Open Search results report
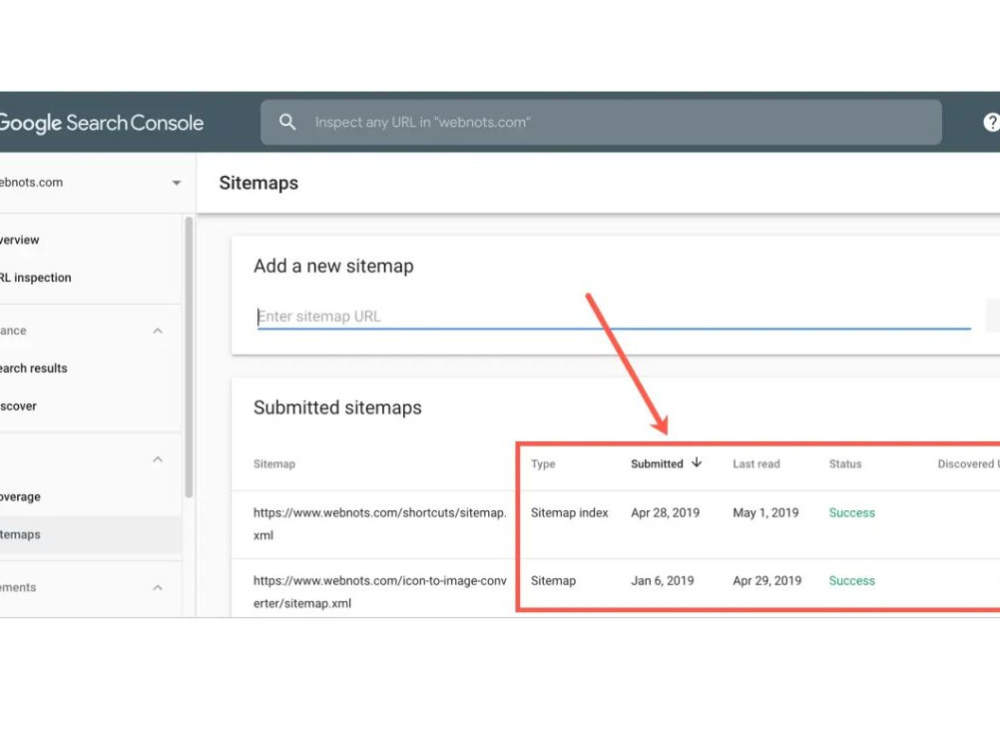The height and width of the screenshot is (750, 1000). coord(33,368)
